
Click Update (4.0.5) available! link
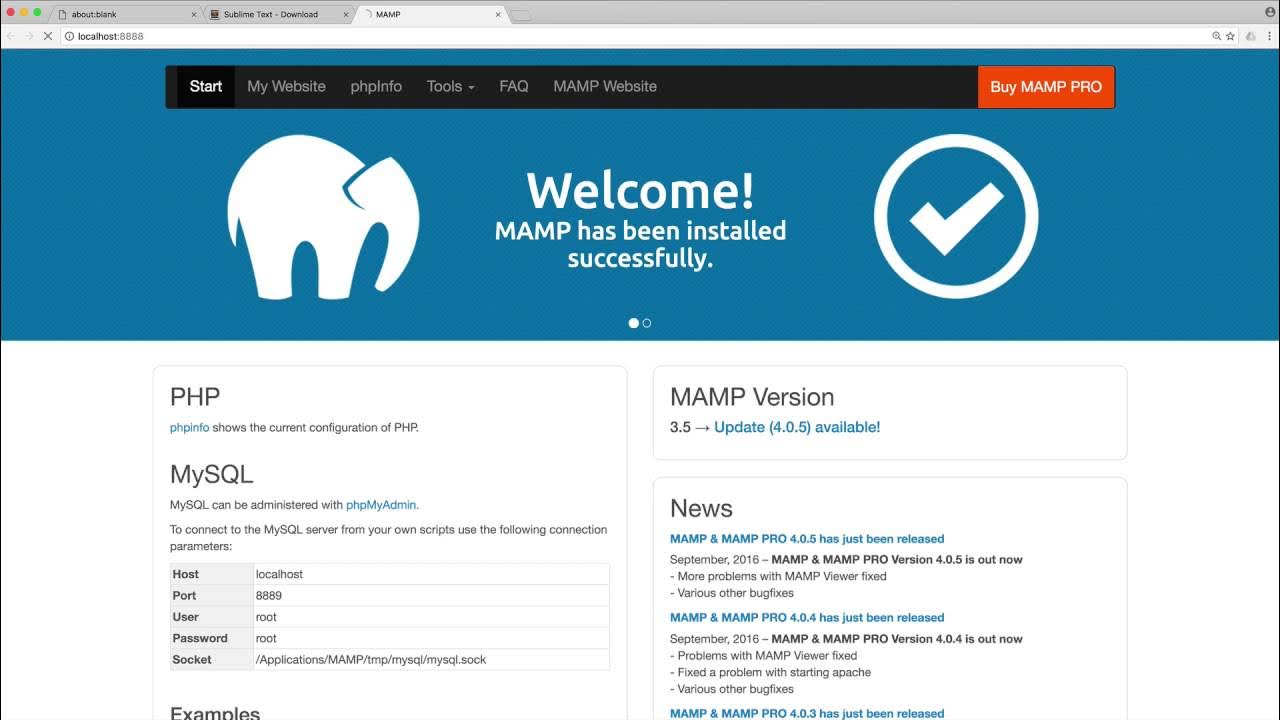tap(797, 427)
